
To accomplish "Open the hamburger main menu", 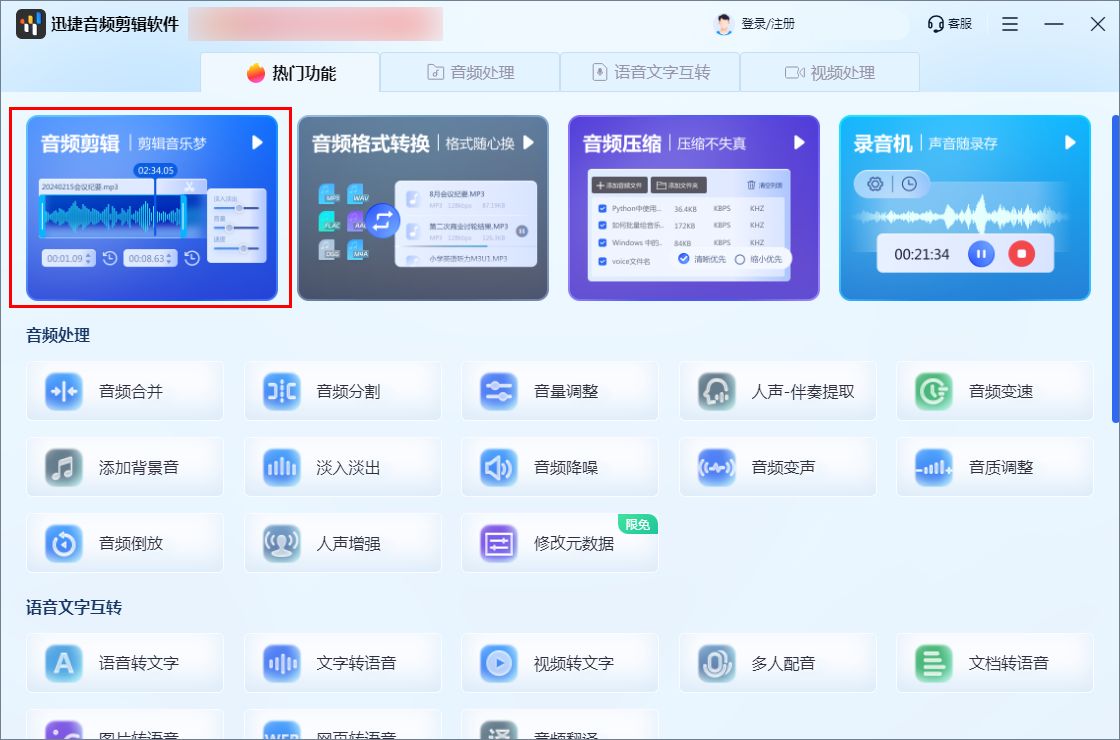I will (1010, 24).
